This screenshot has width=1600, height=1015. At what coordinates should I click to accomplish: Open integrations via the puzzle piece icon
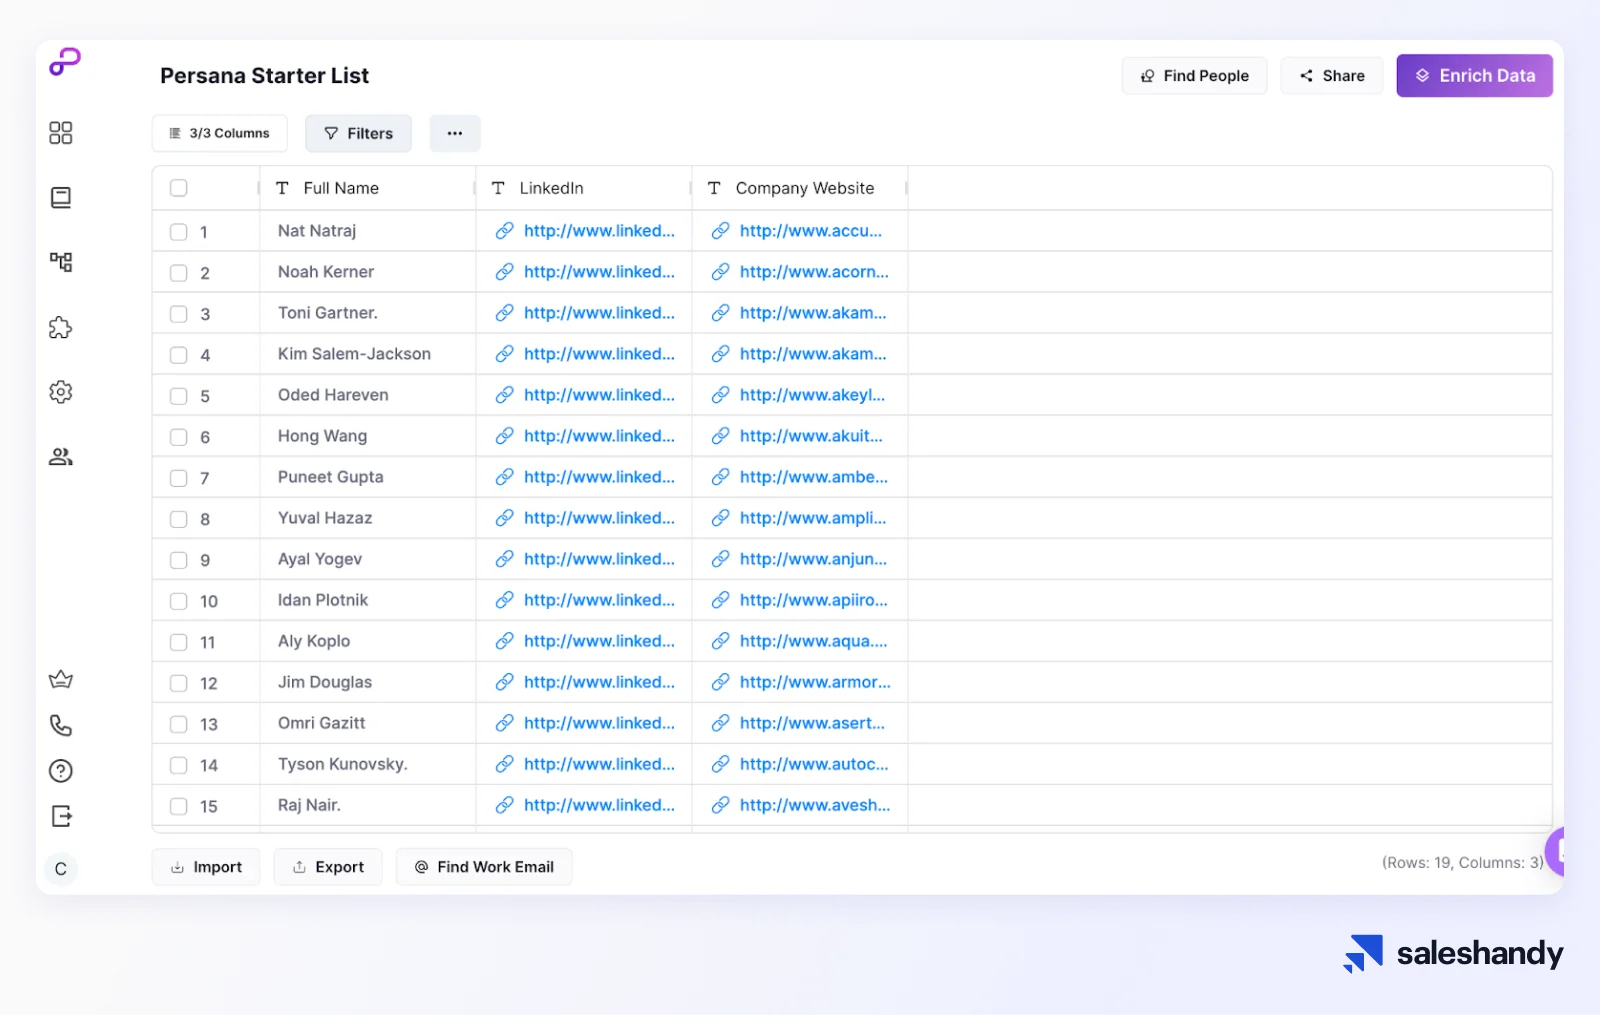[x=60, y=327]
